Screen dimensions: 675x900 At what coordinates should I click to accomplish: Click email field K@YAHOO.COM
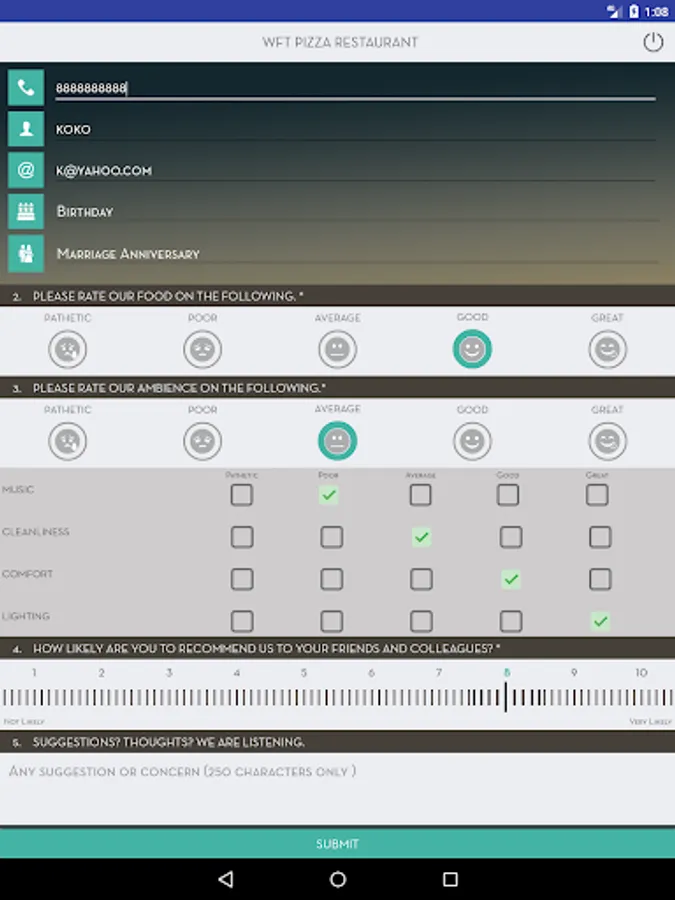tap(355, 170)
